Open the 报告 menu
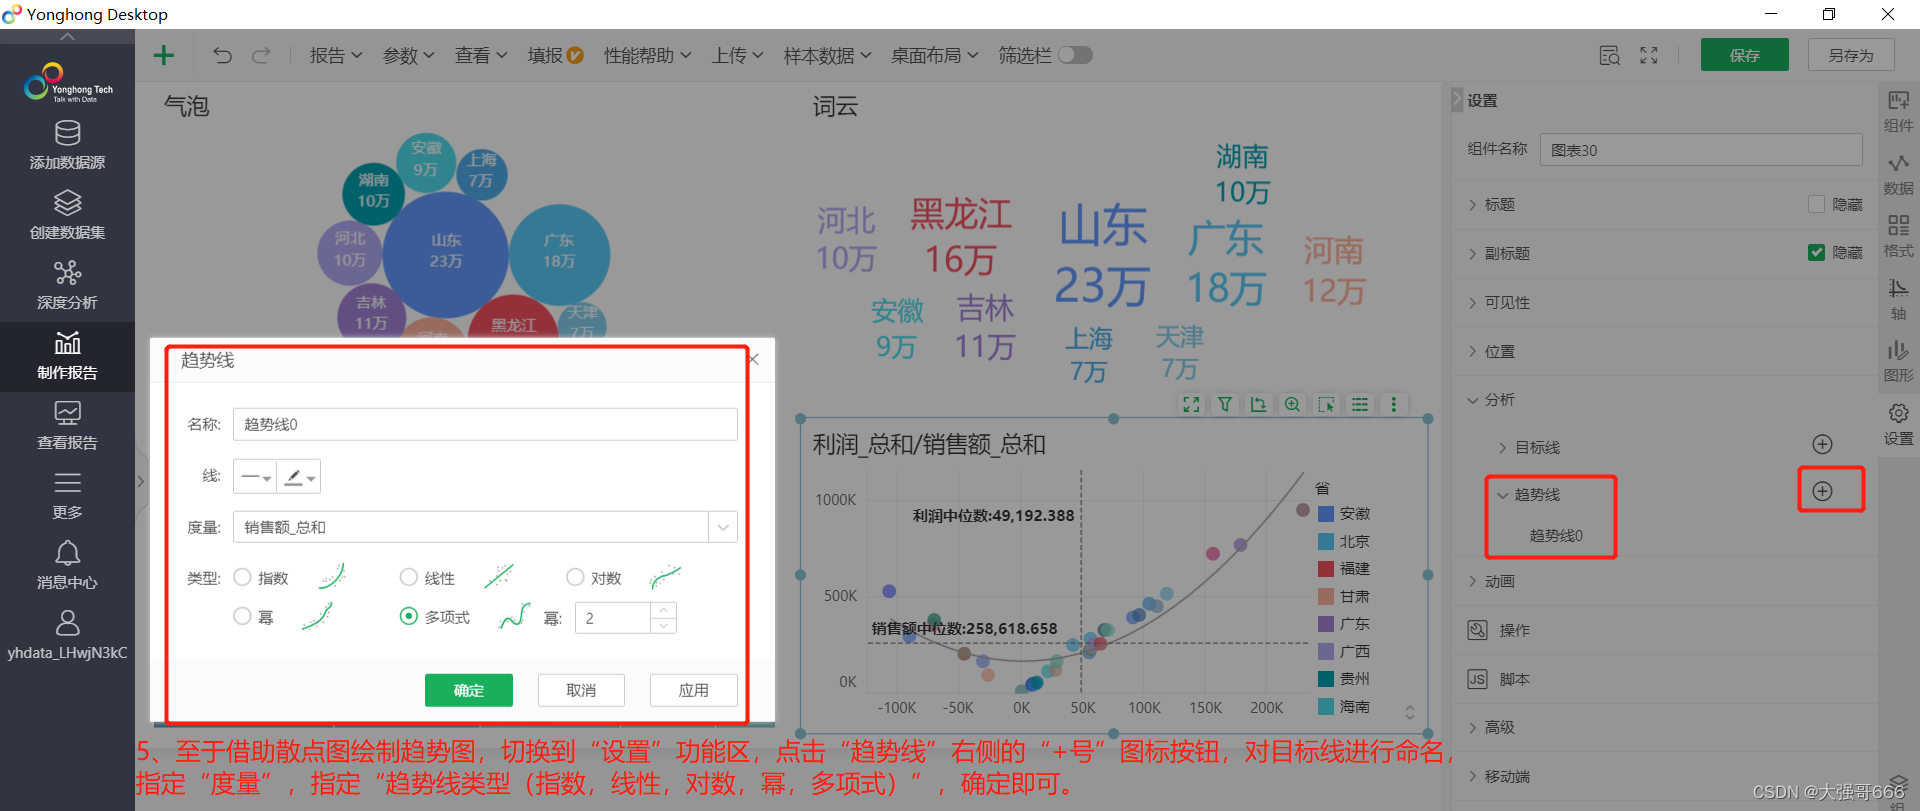The width and height of the screenshot is (1920, 811). (x=335, y=56)
